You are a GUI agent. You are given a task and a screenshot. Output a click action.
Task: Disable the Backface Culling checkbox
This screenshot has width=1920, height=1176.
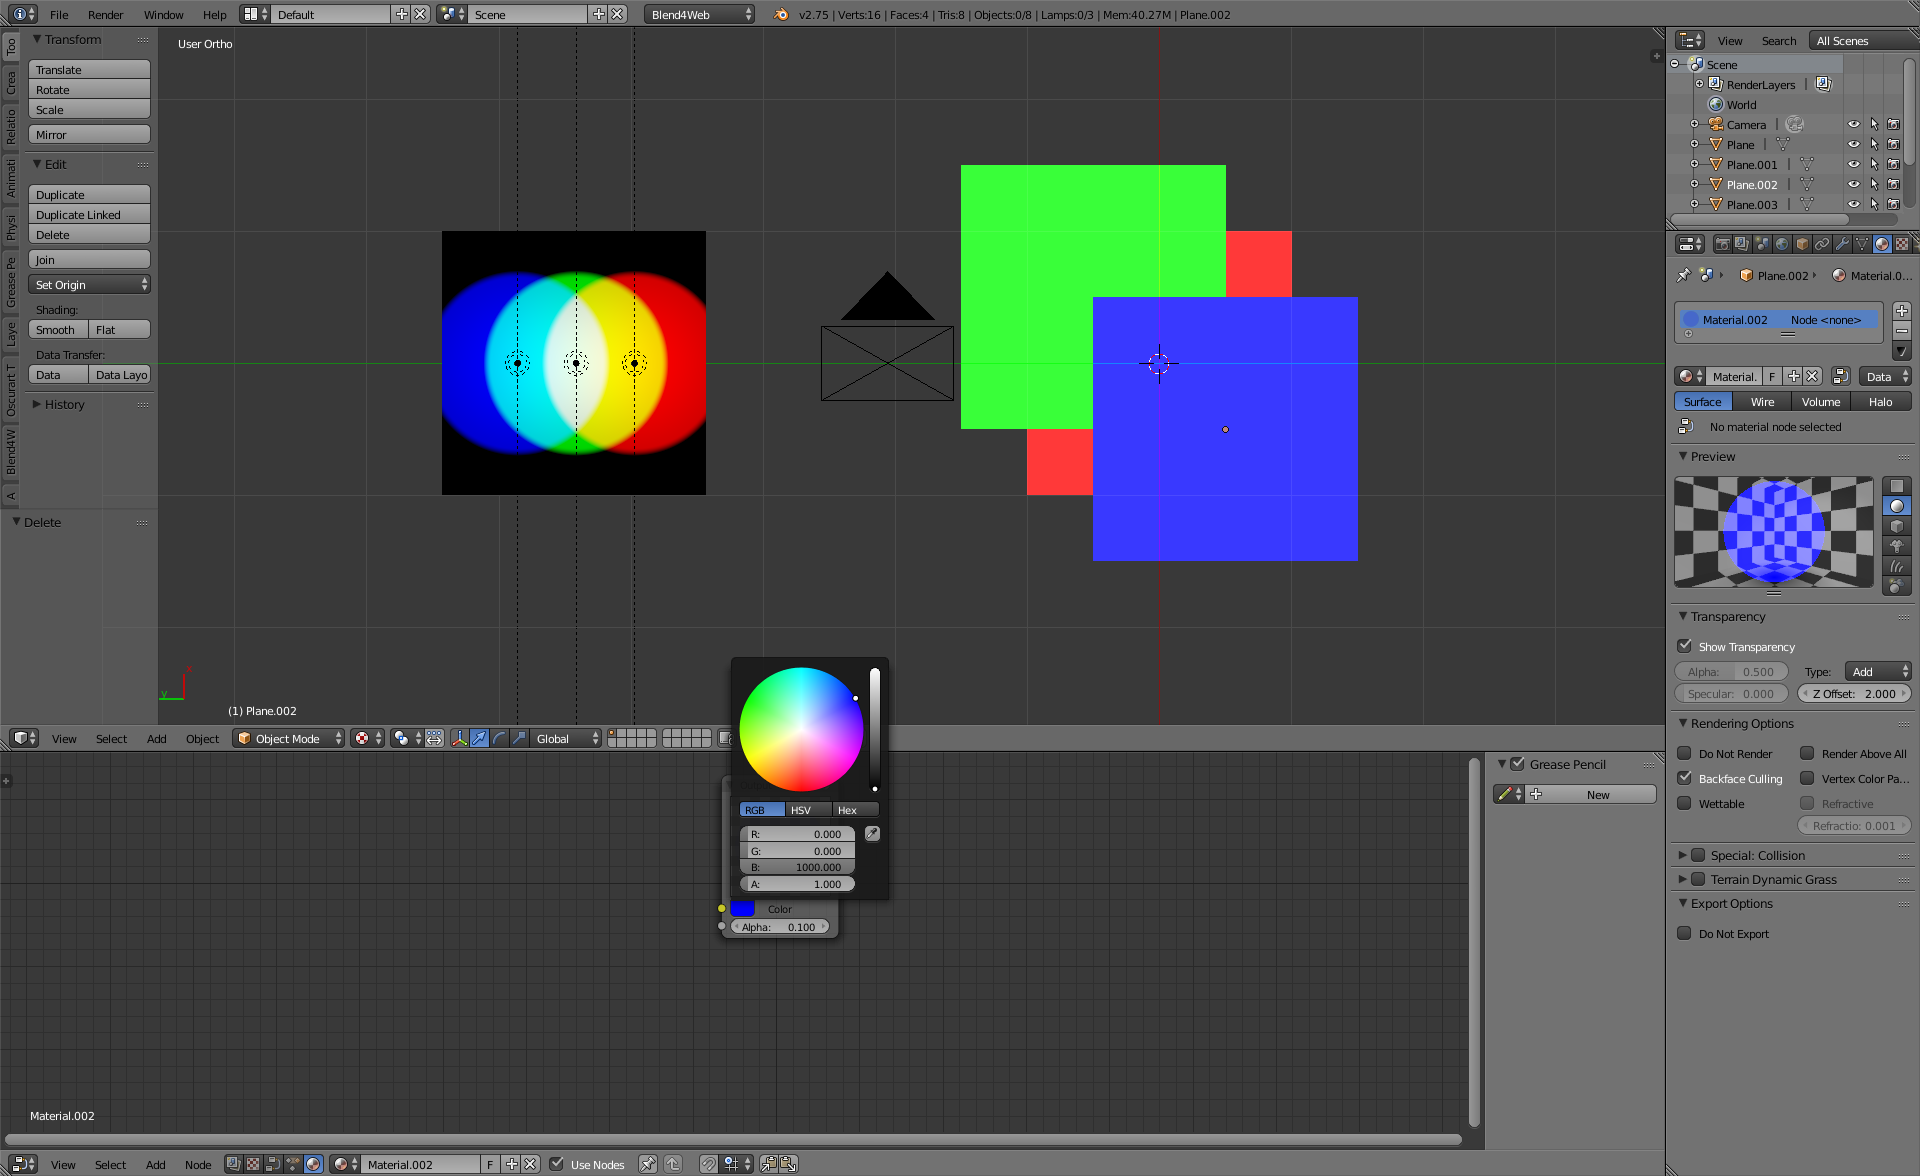pyautogui.click(x=1686, y=778)
